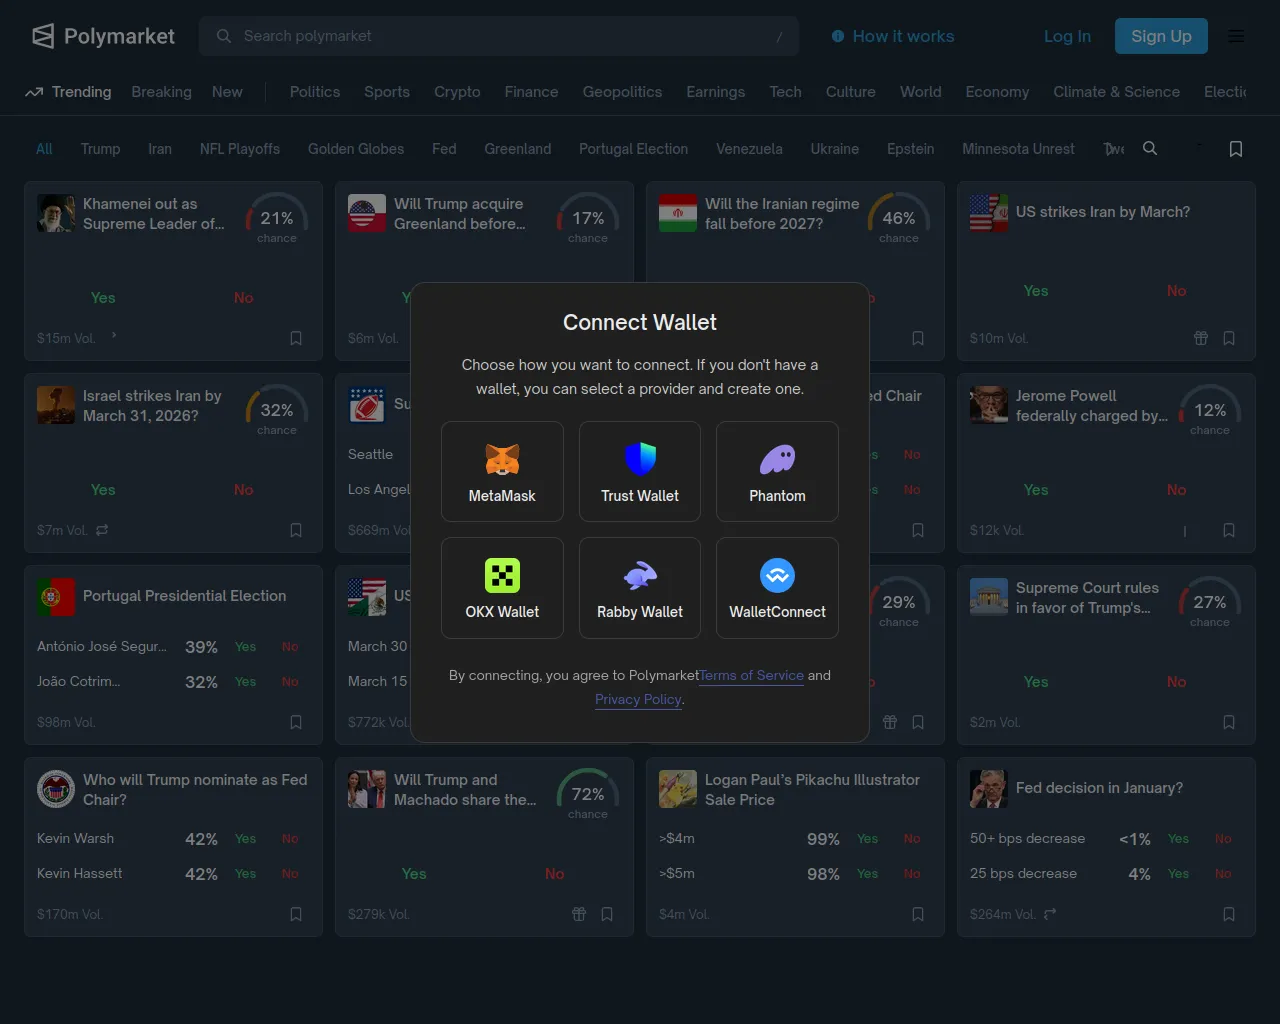Pick OKX Wallet to connect
This screenshot has height=1024, width=1280.
(502, 587)
